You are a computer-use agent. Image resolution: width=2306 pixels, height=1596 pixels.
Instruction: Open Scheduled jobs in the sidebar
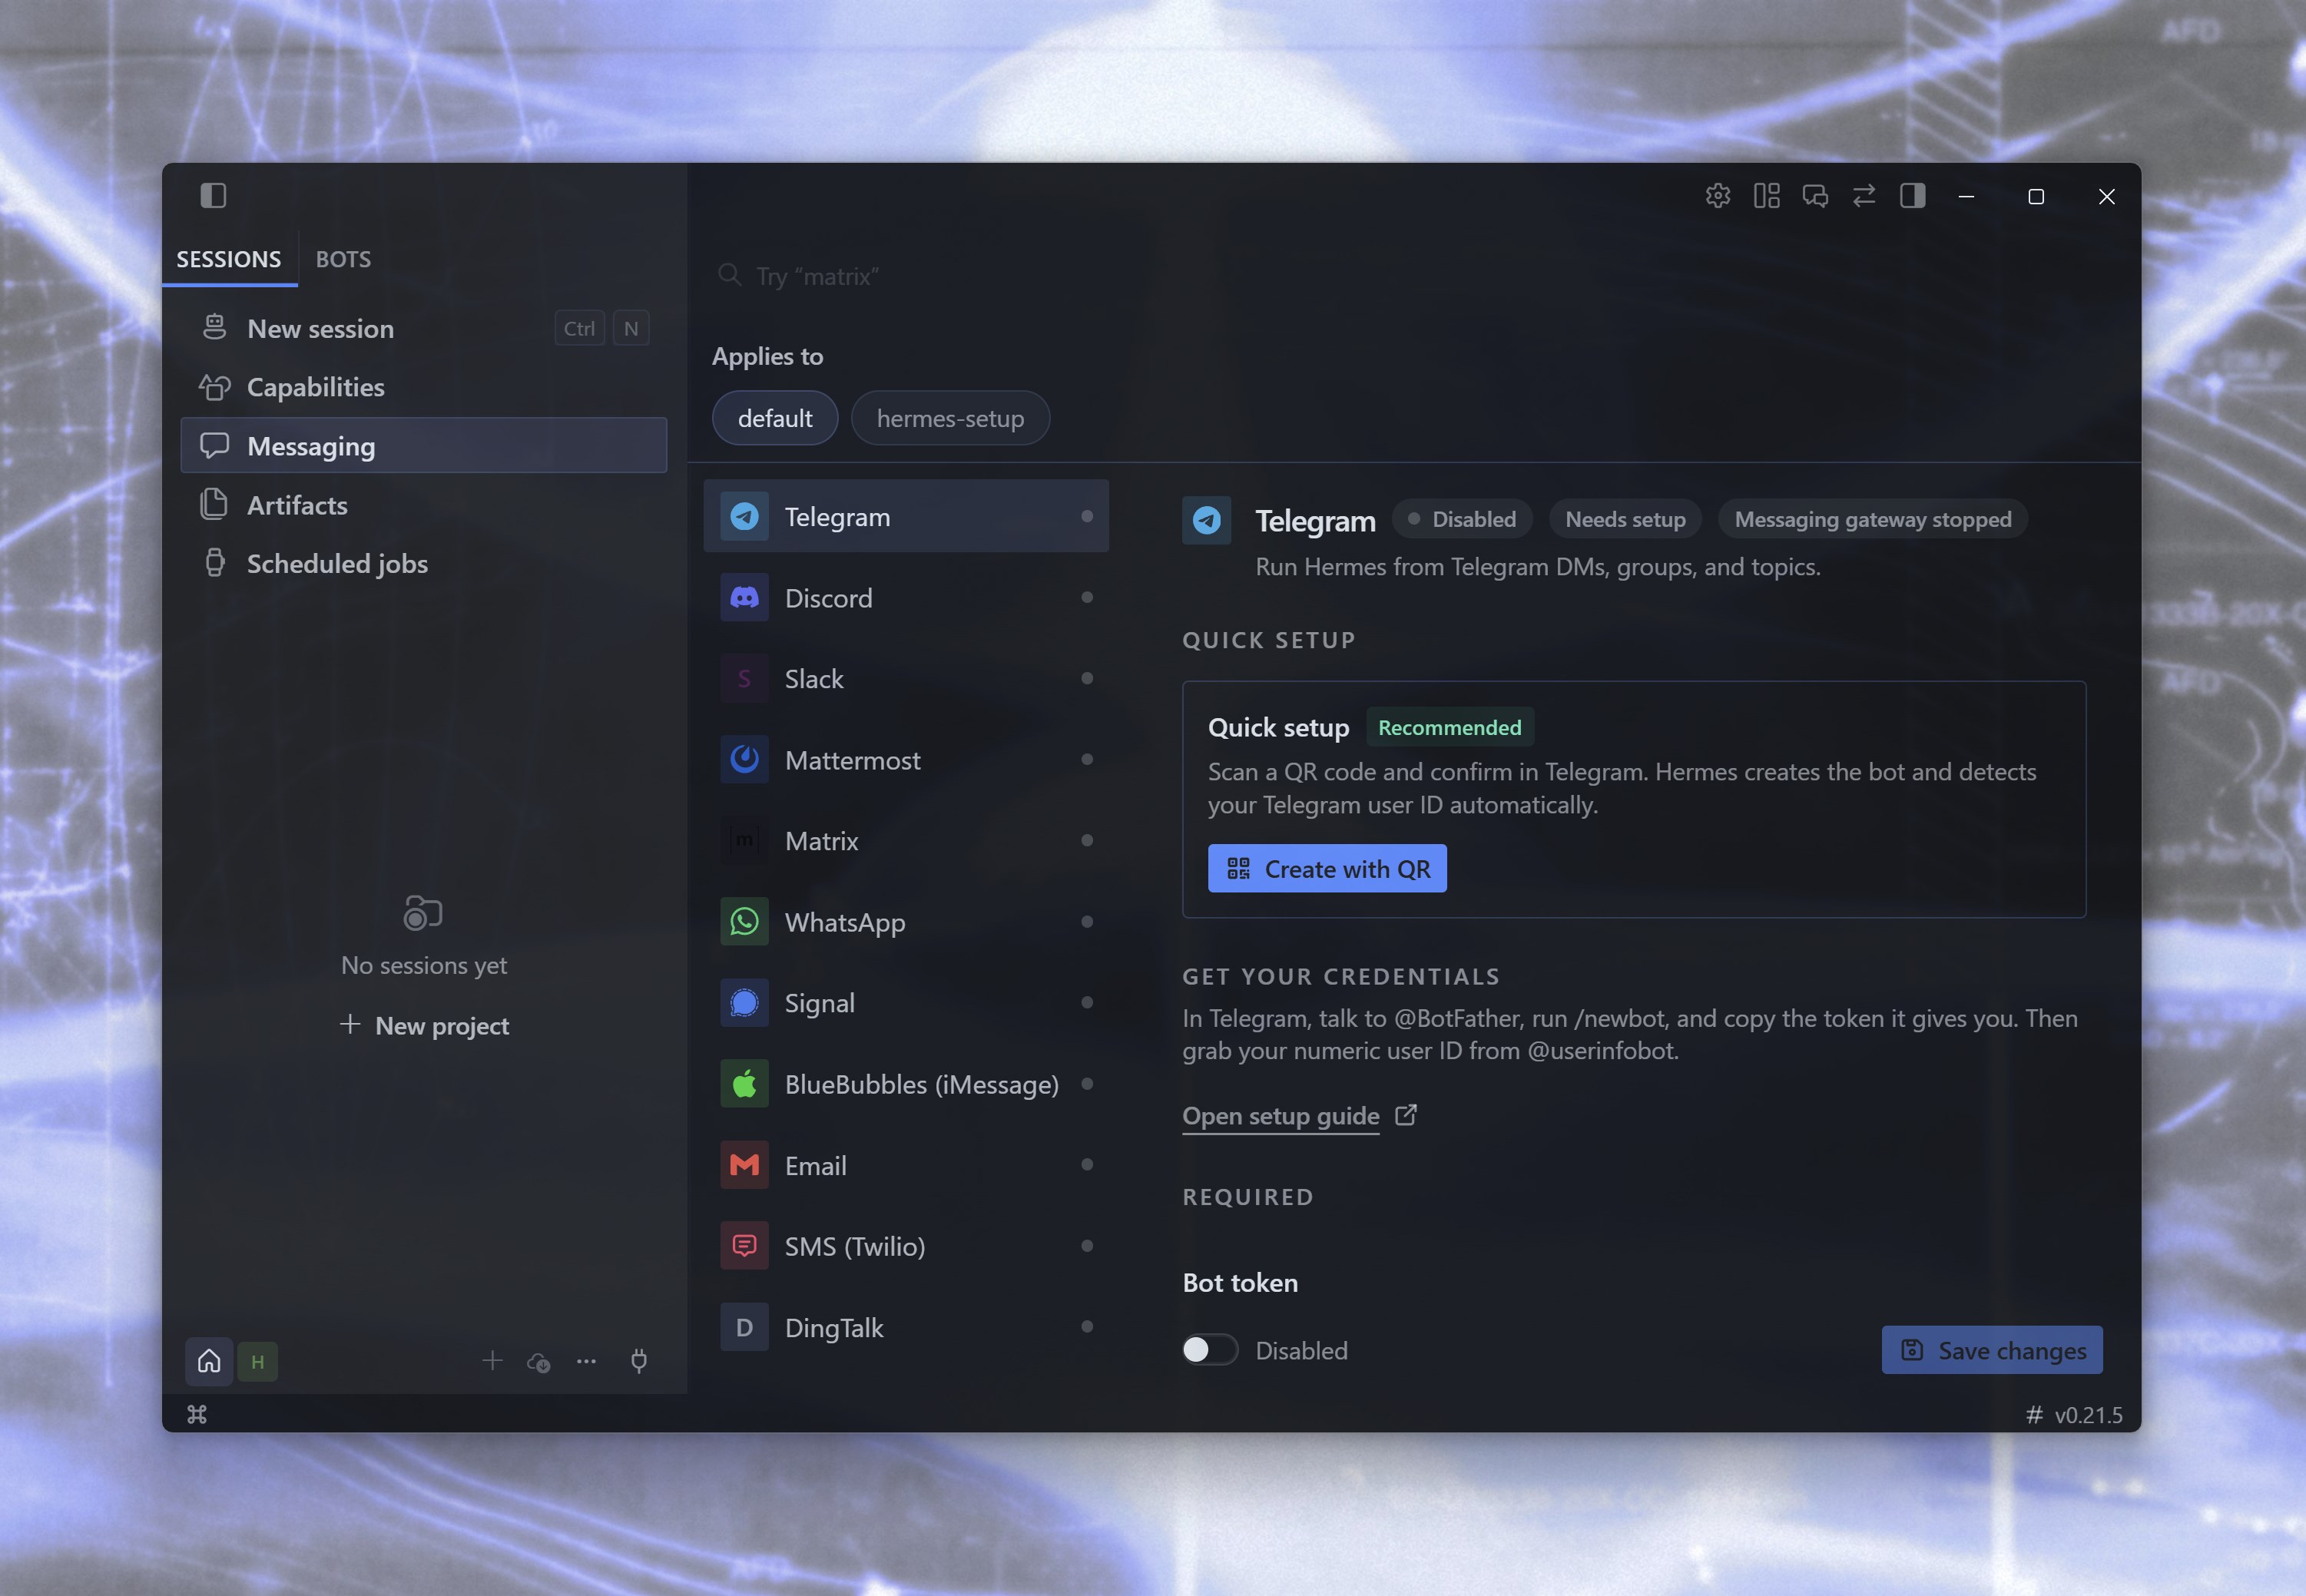[424, 564]
